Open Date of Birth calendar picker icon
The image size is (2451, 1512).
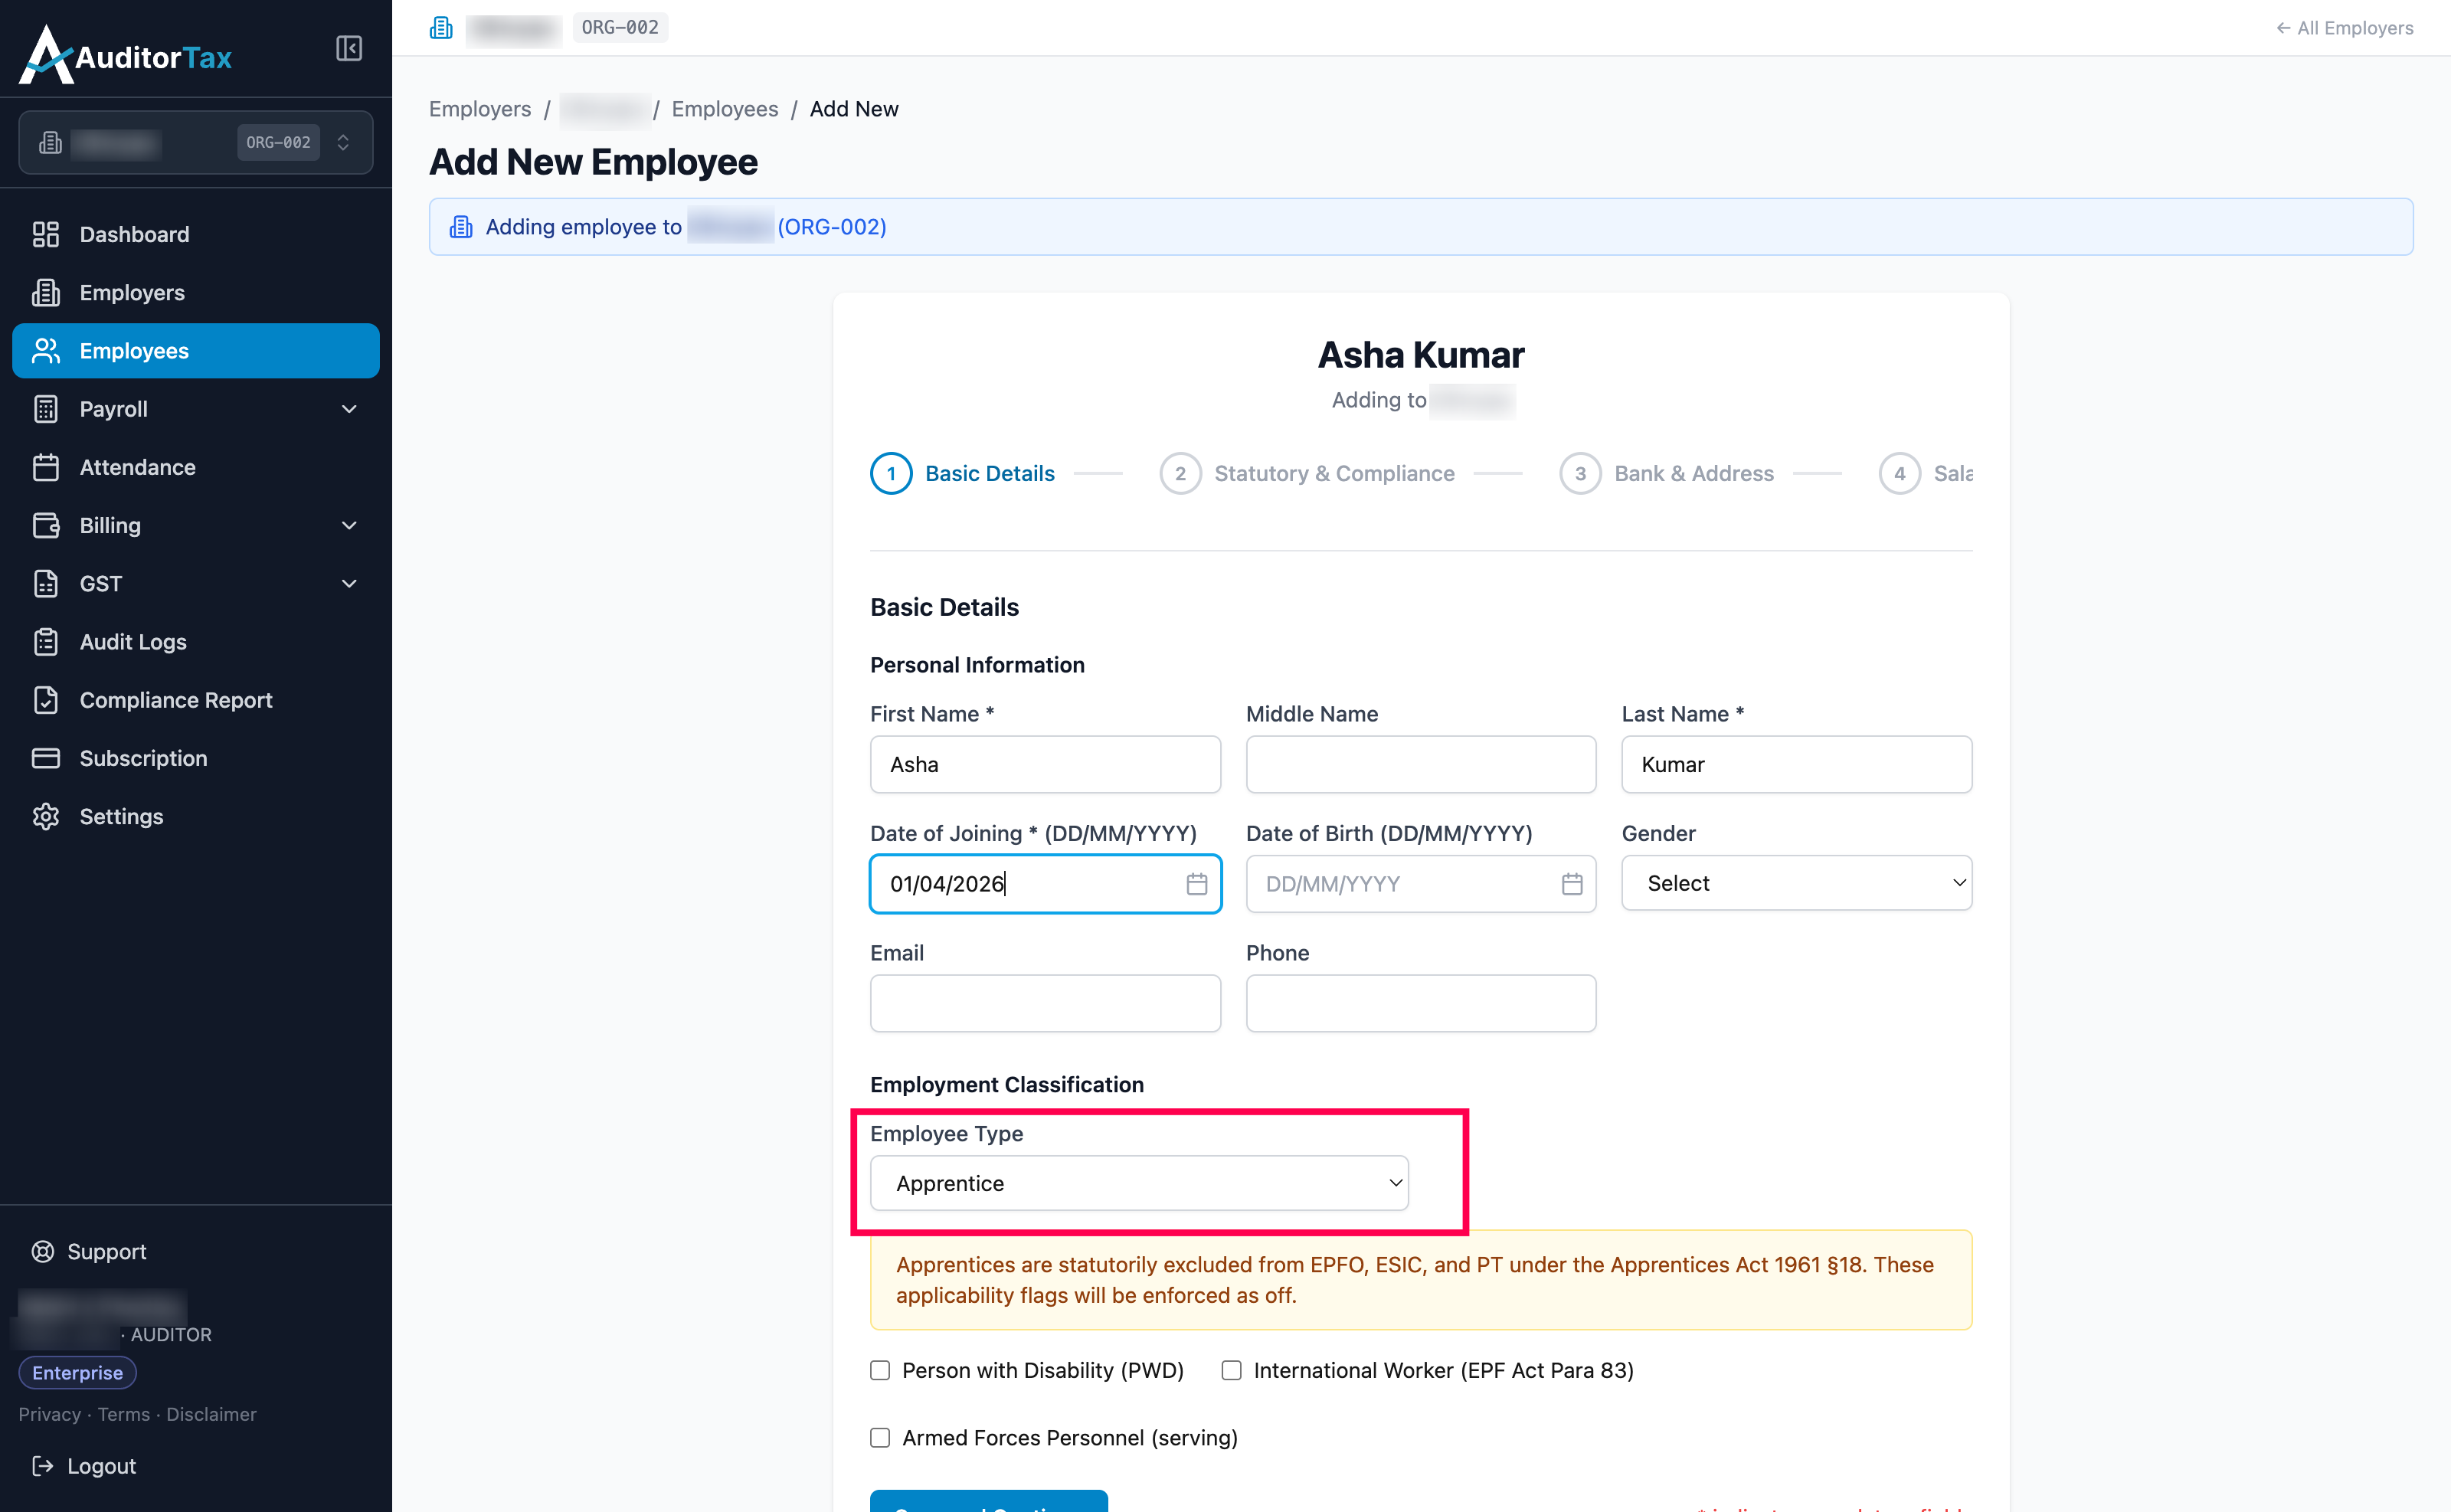click(1572, 884)
